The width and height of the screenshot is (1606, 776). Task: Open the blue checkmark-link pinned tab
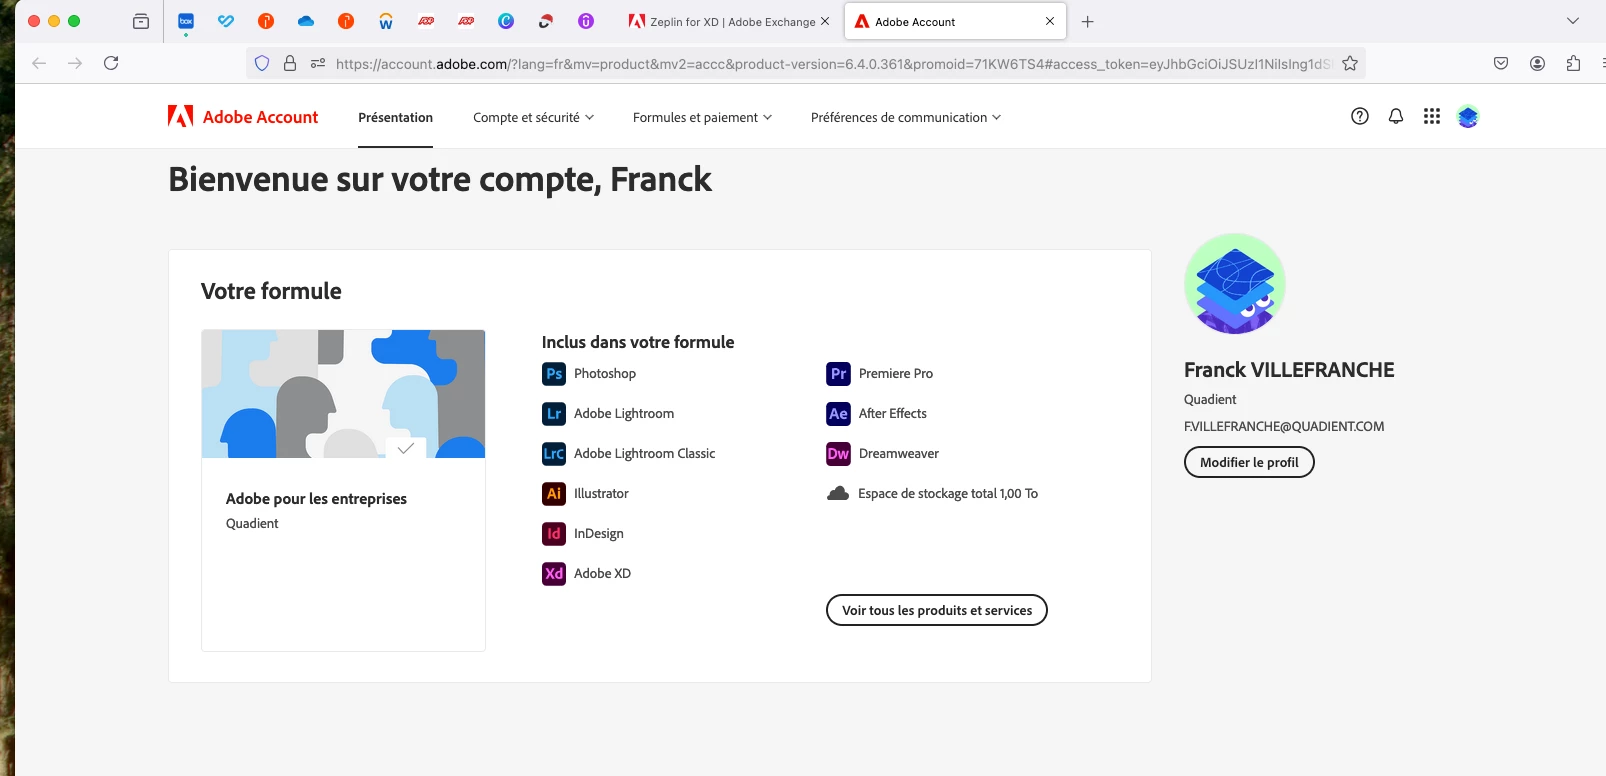tap(226, 21)
